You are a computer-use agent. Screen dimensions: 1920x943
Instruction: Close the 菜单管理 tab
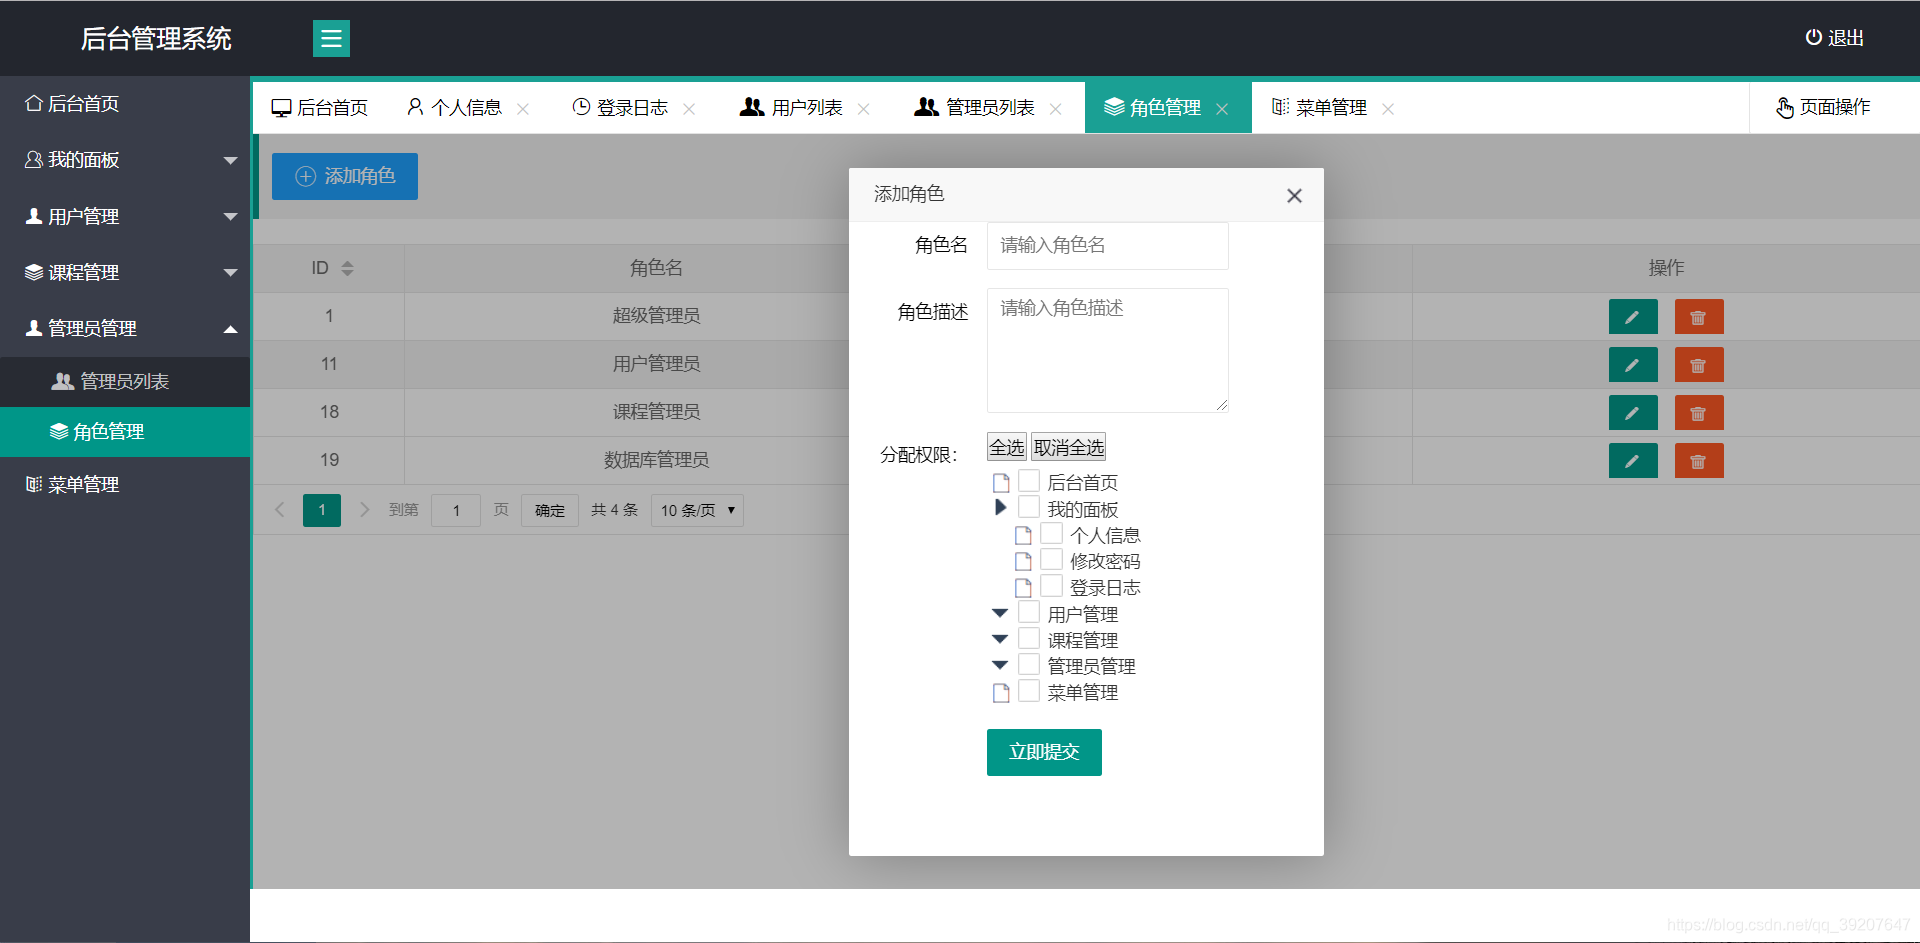1388,109
